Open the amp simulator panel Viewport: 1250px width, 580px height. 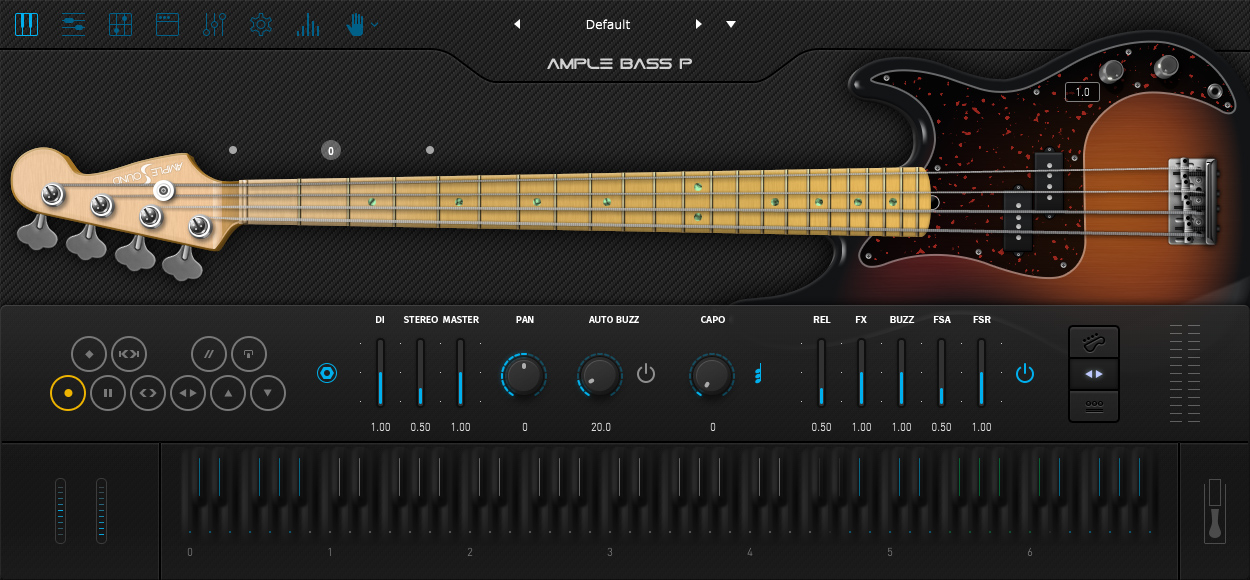167,24
